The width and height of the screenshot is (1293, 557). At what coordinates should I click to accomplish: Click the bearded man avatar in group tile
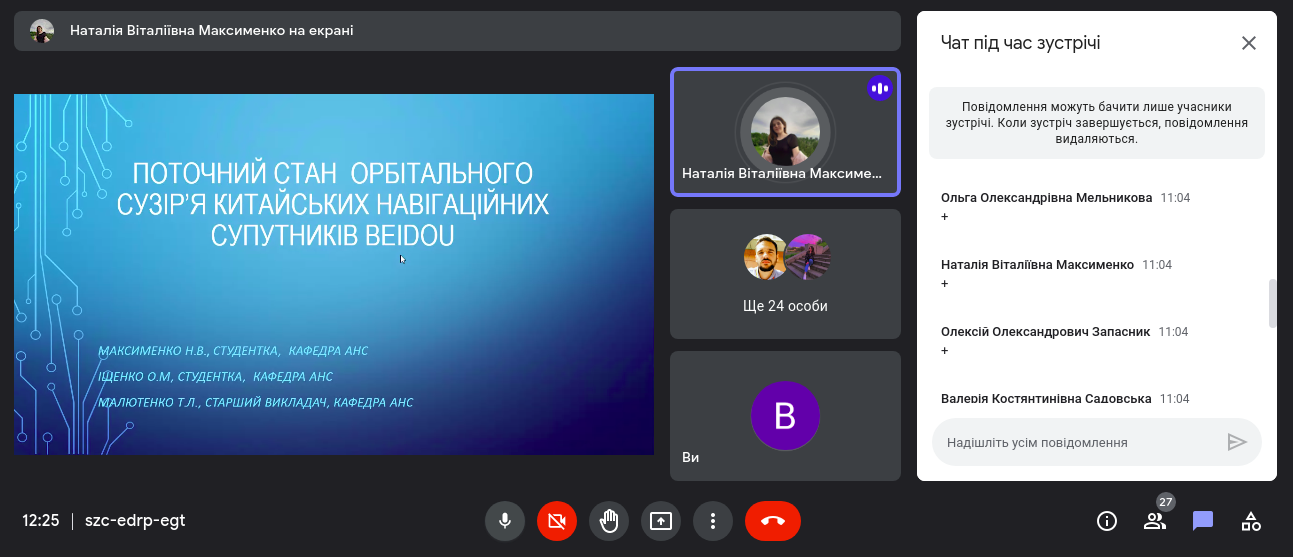(x=766, y=257)
